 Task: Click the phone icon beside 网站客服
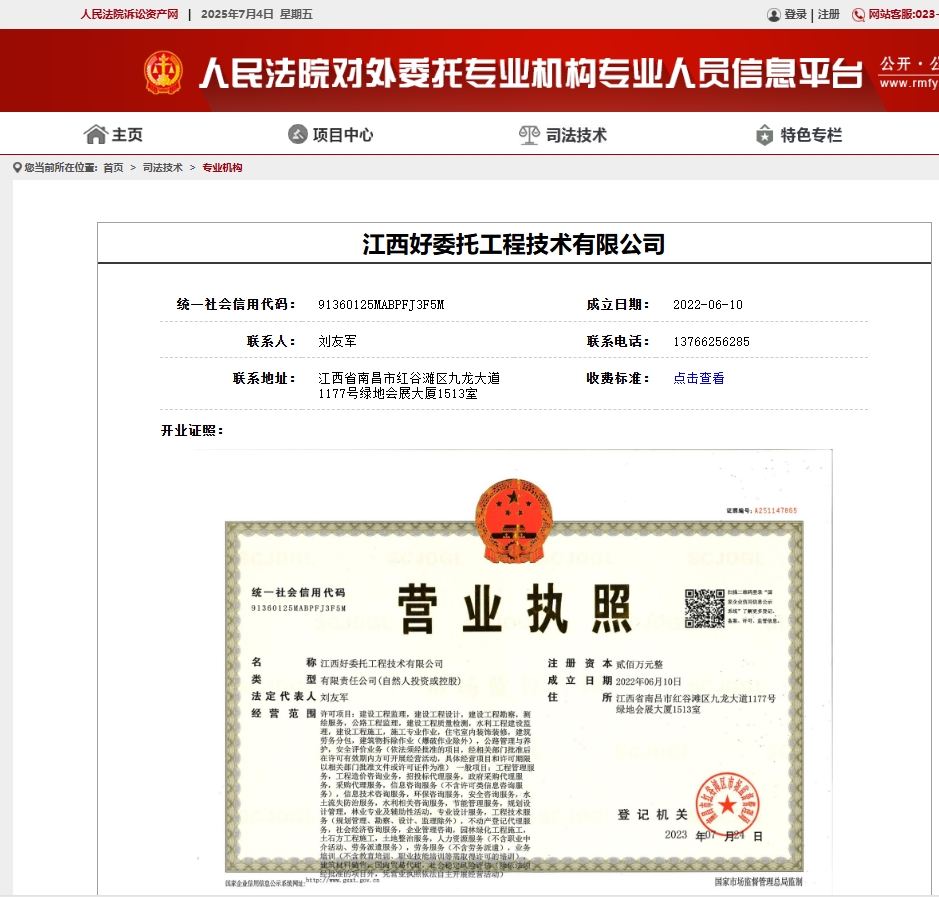click(x=858, y=14)
